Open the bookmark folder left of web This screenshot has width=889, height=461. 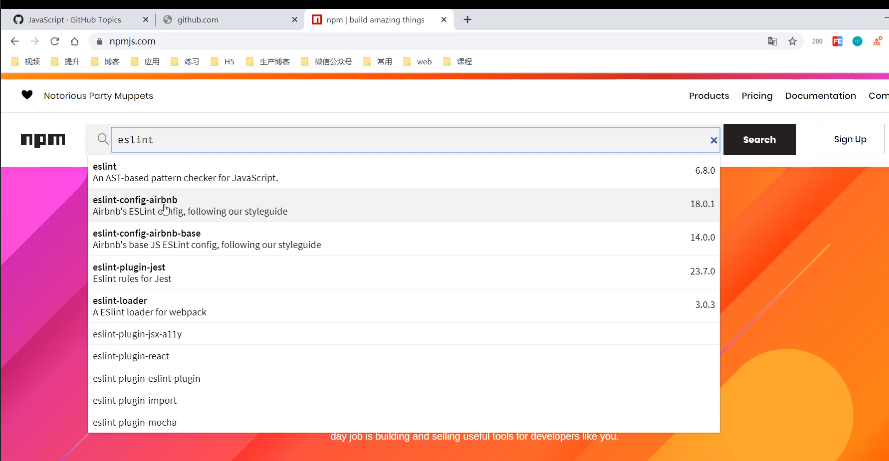[378, 61]
